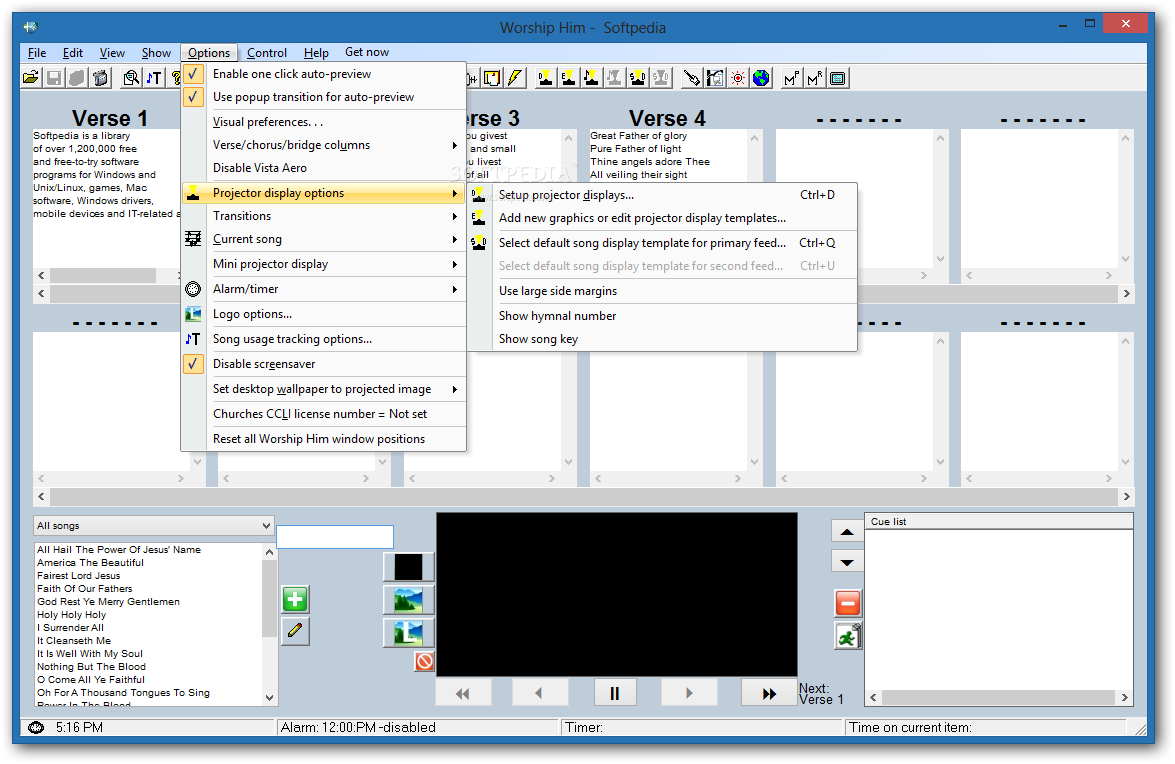
Task: Expand Set desktop wallpaper to projected image
Action: [323, 389]
